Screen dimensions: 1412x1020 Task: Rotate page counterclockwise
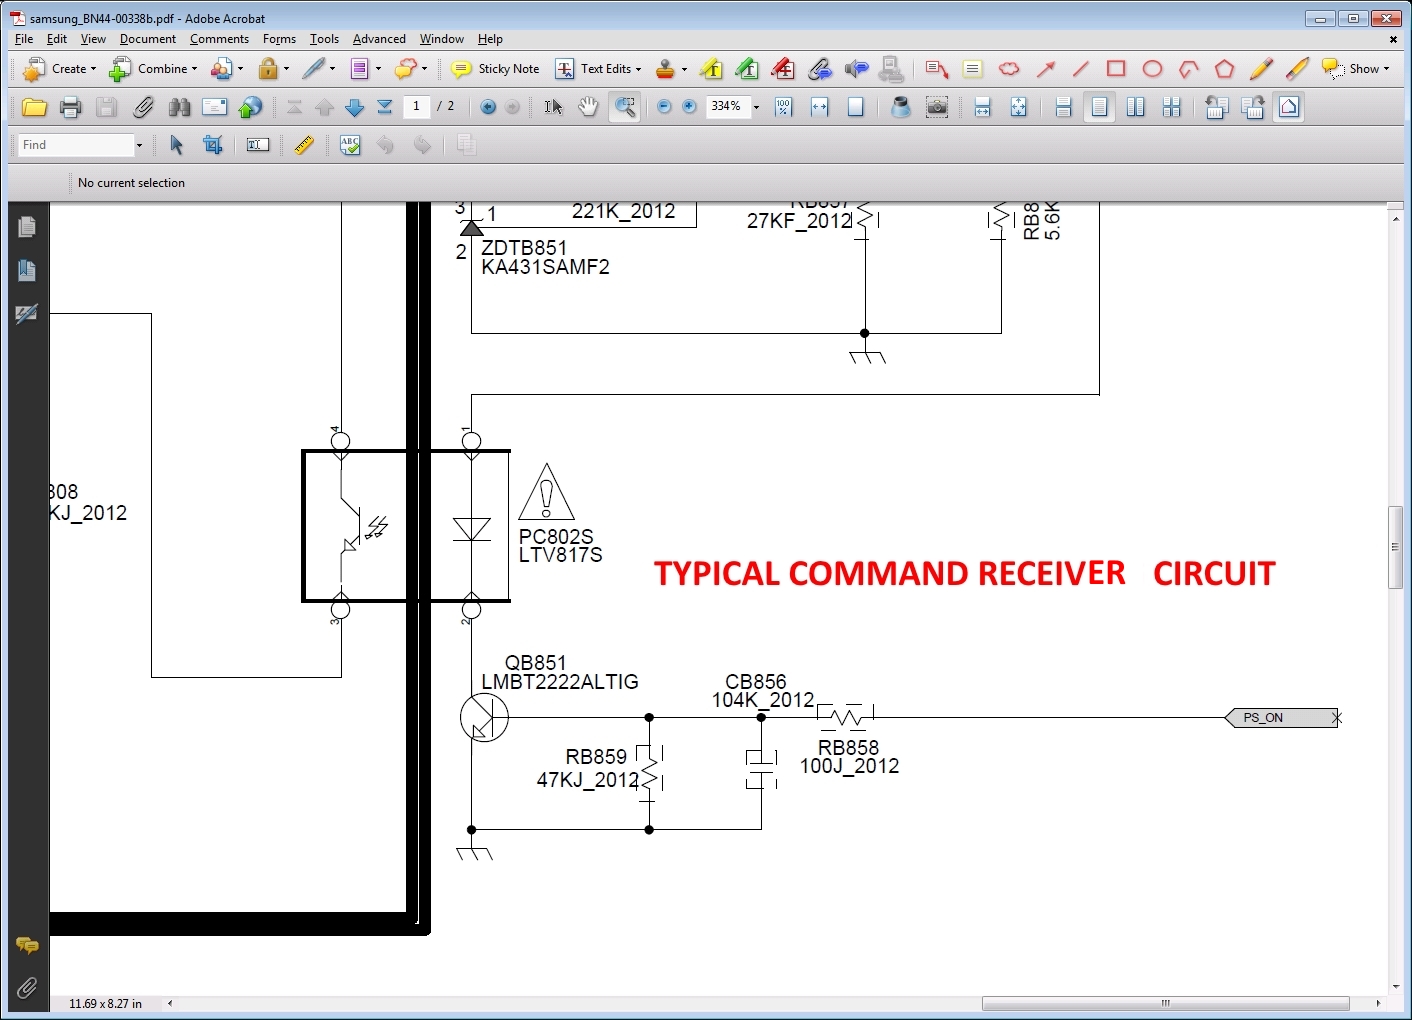pos(1217,107)
